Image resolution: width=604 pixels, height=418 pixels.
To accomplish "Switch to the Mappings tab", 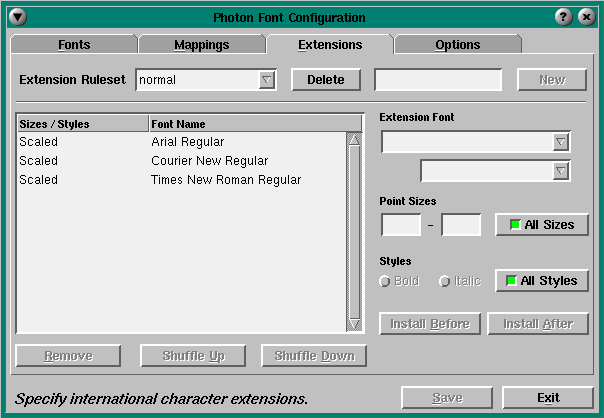I will (x=201, y=45).
